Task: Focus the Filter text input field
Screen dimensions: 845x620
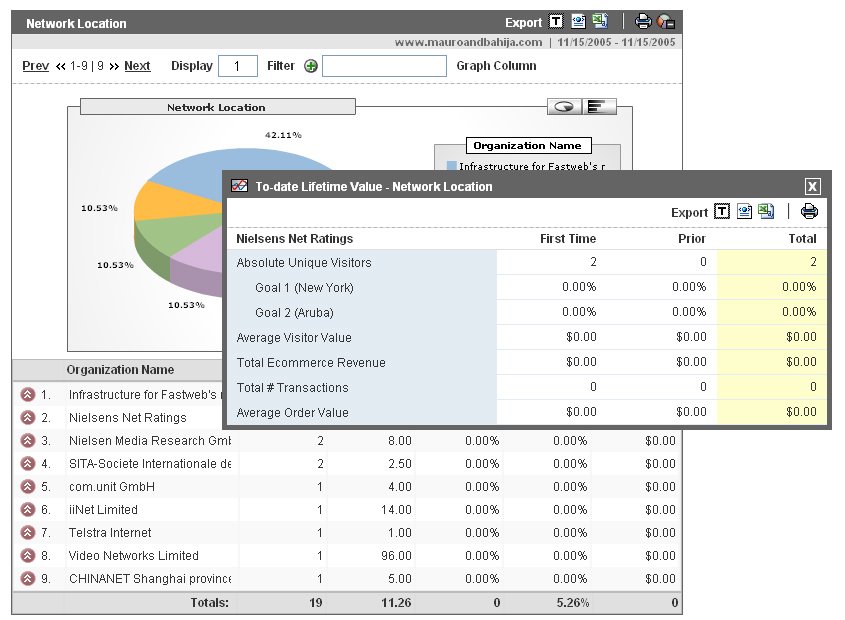Action: pyautogui.click(x=384, y=66)
